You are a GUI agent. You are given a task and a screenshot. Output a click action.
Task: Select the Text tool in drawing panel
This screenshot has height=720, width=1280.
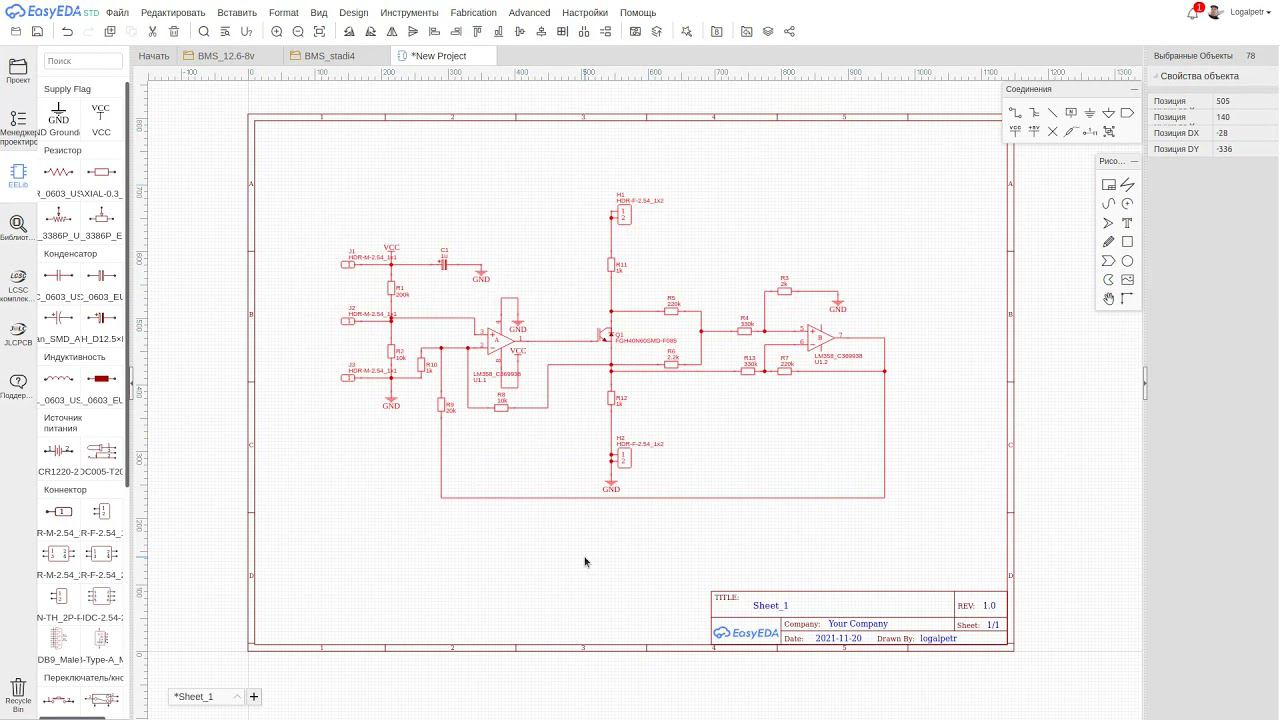tap(1127, 223)
